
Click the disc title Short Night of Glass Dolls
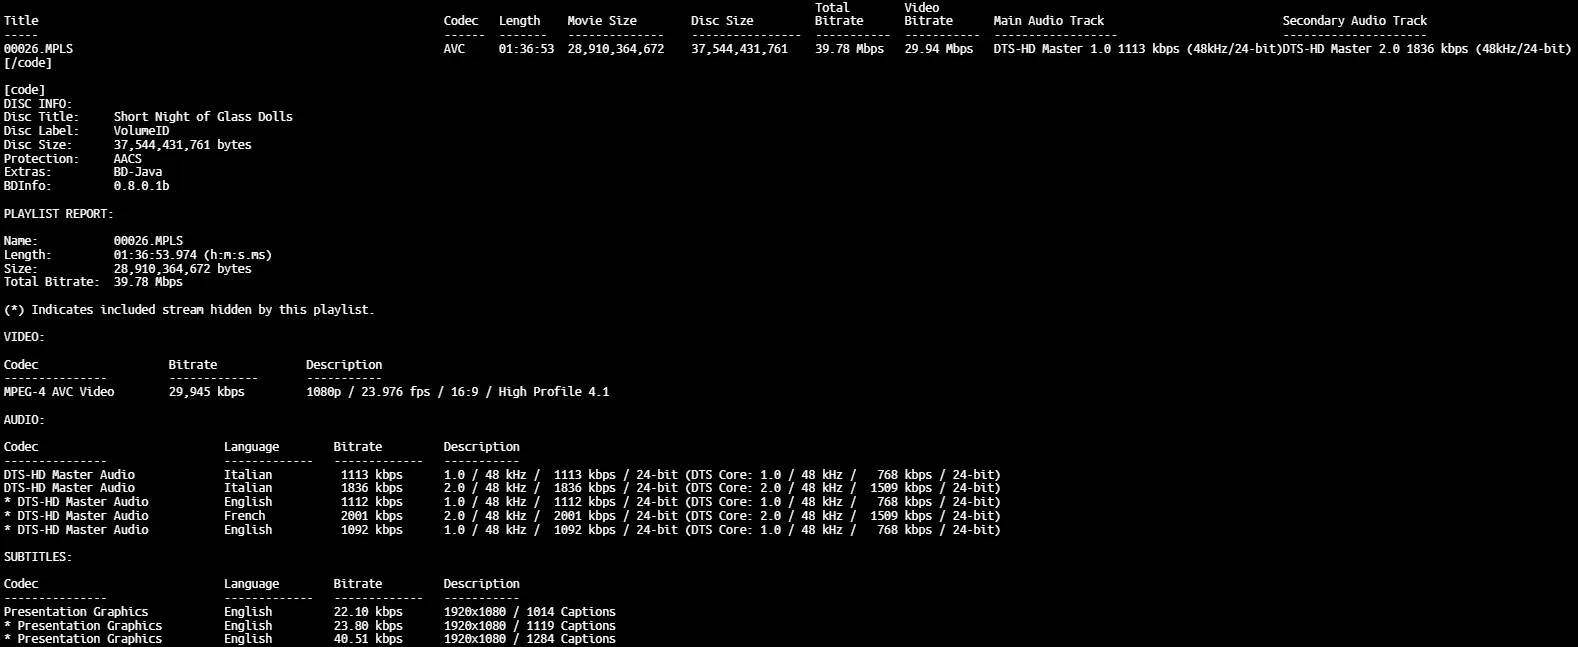pyautogui.click(x=203, y=117)
